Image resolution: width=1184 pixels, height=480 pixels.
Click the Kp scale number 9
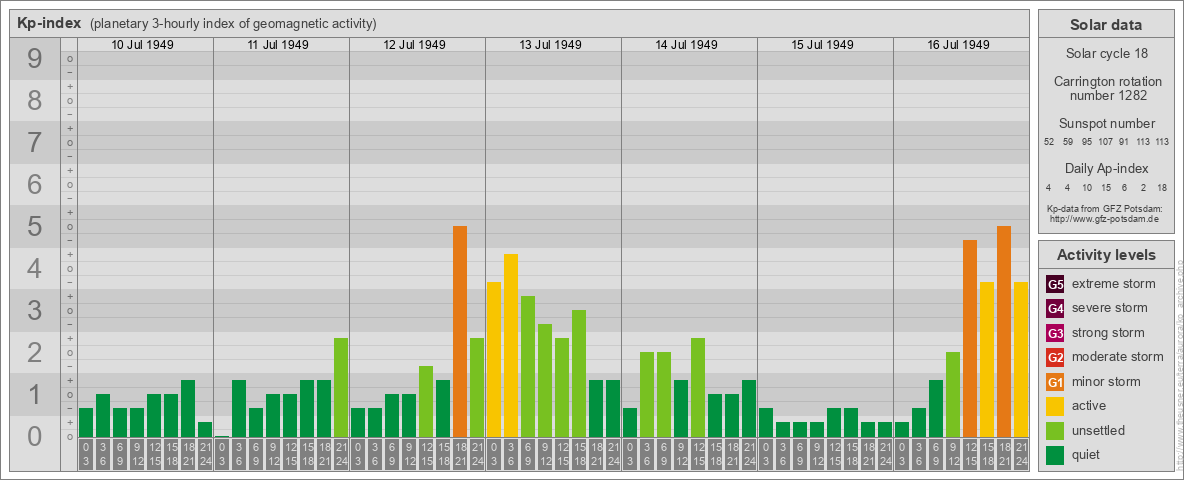(34, 59)
